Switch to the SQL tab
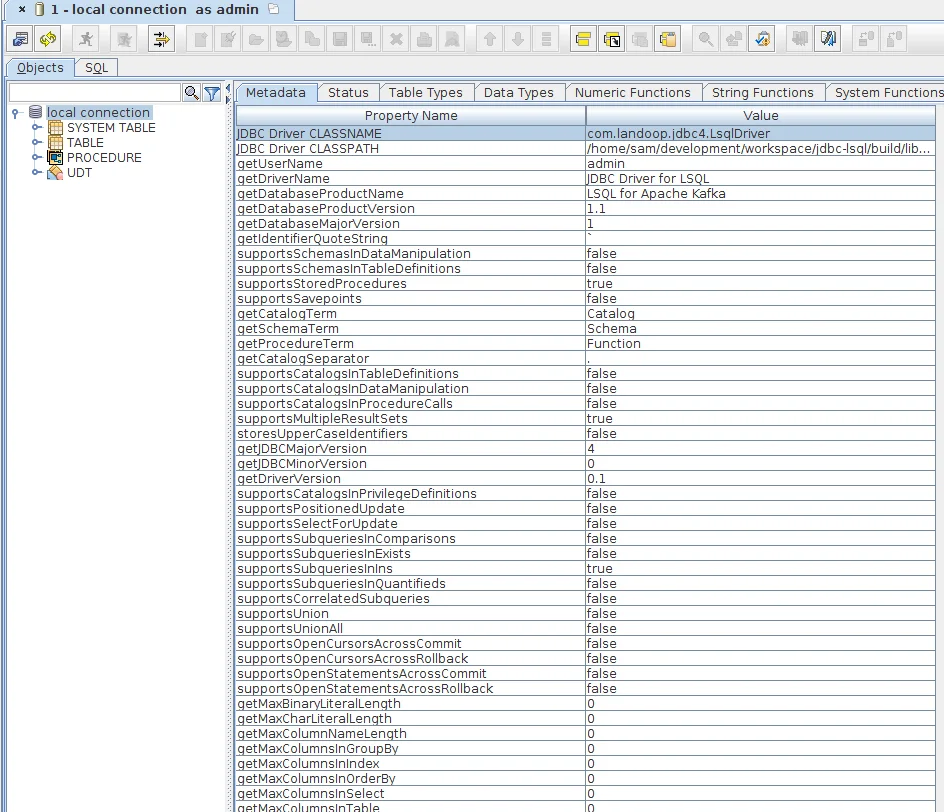 pyautogui.click(x=96, y=67)
